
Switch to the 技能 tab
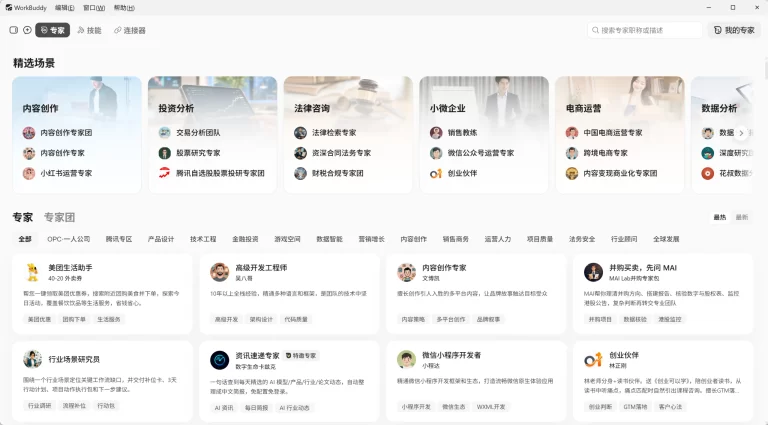click(x=89, y=30)
